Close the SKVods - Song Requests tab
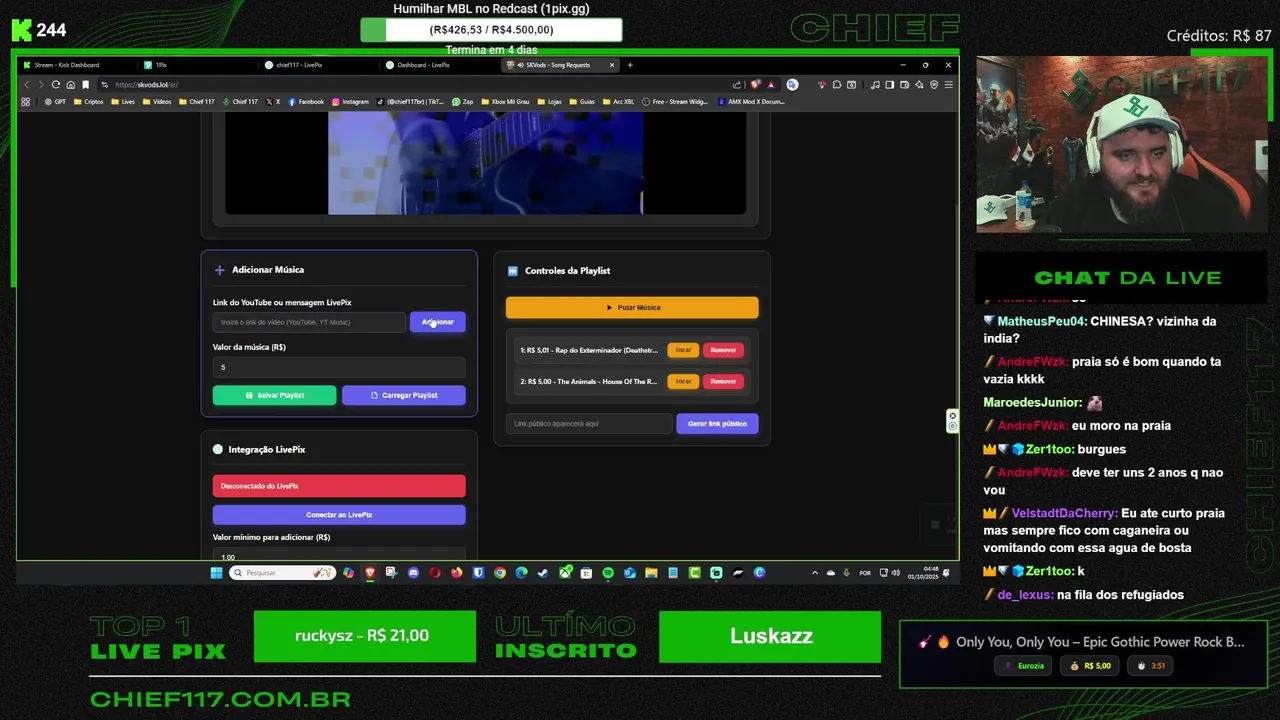 (612, 65)
